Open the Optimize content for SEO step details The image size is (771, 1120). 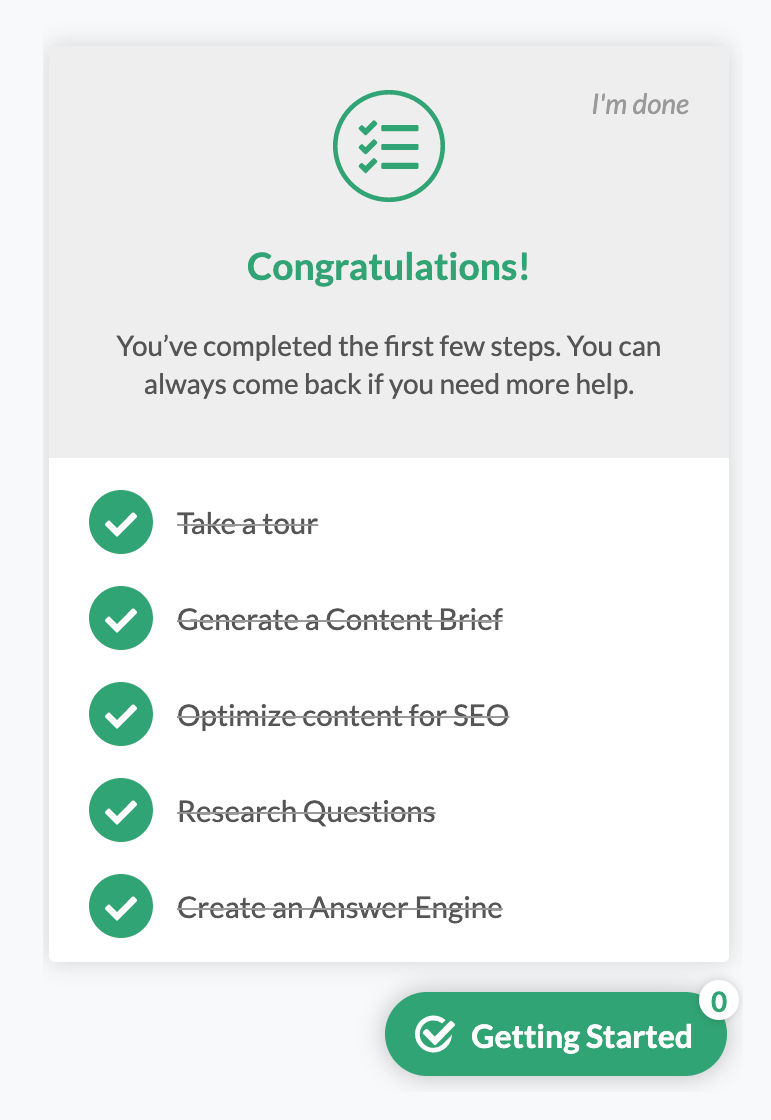click(x=343, y=714)
